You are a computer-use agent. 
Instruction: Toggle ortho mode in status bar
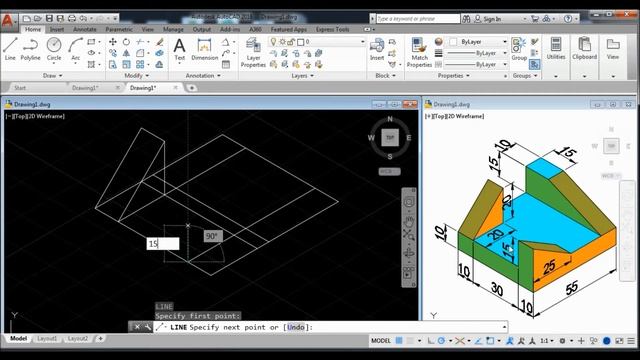tap(431, 340)
